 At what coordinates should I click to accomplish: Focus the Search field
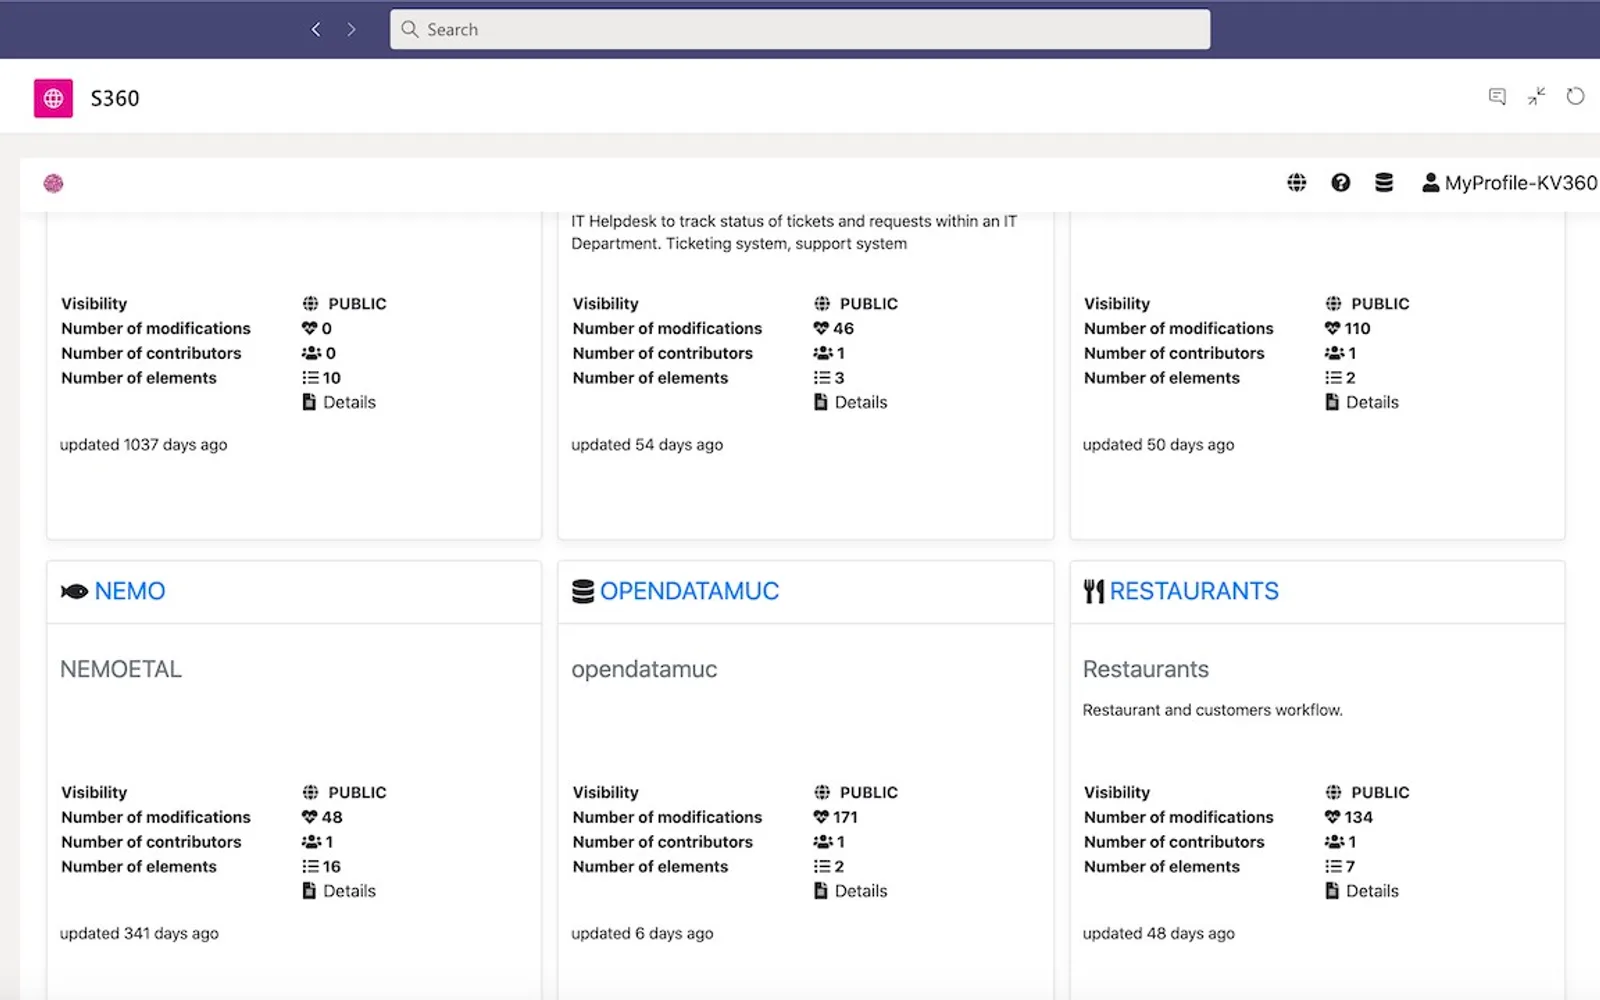(800, 30)
